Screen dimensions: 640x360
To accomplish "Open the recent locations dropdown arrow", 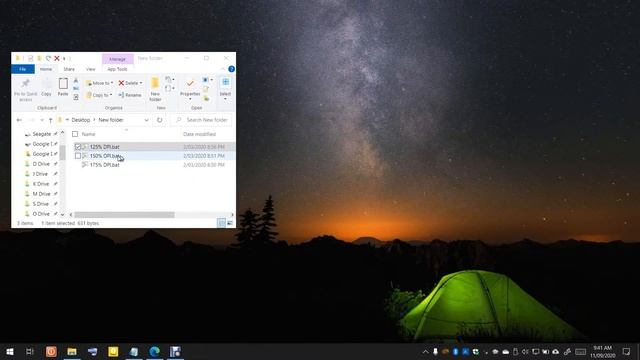I will (x=42, y=120).
